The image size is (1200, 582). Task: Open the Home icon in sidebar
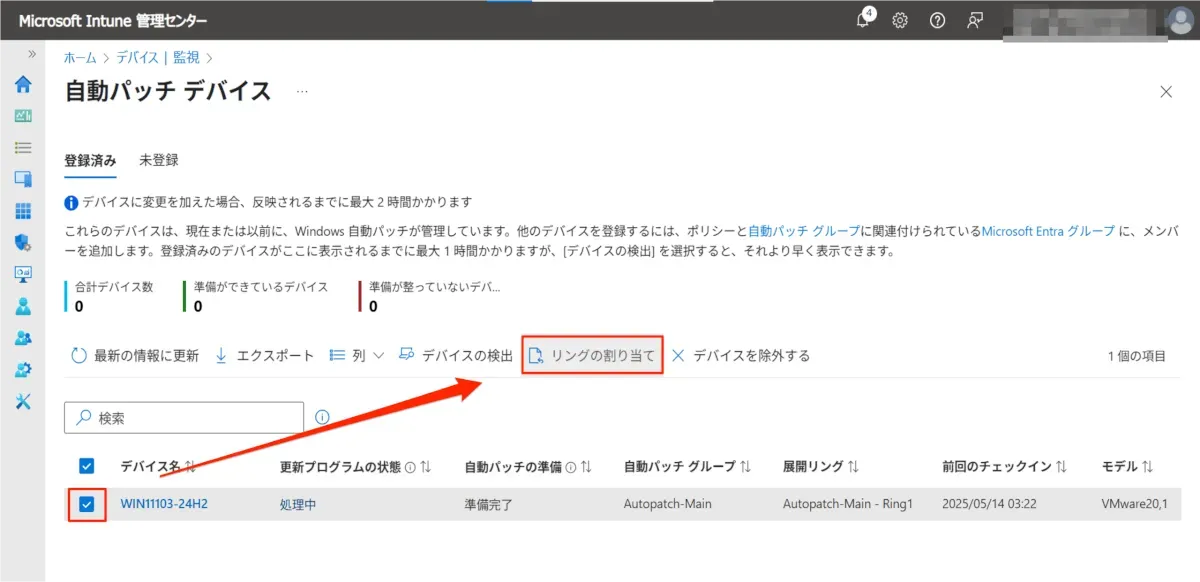point(23,84)
